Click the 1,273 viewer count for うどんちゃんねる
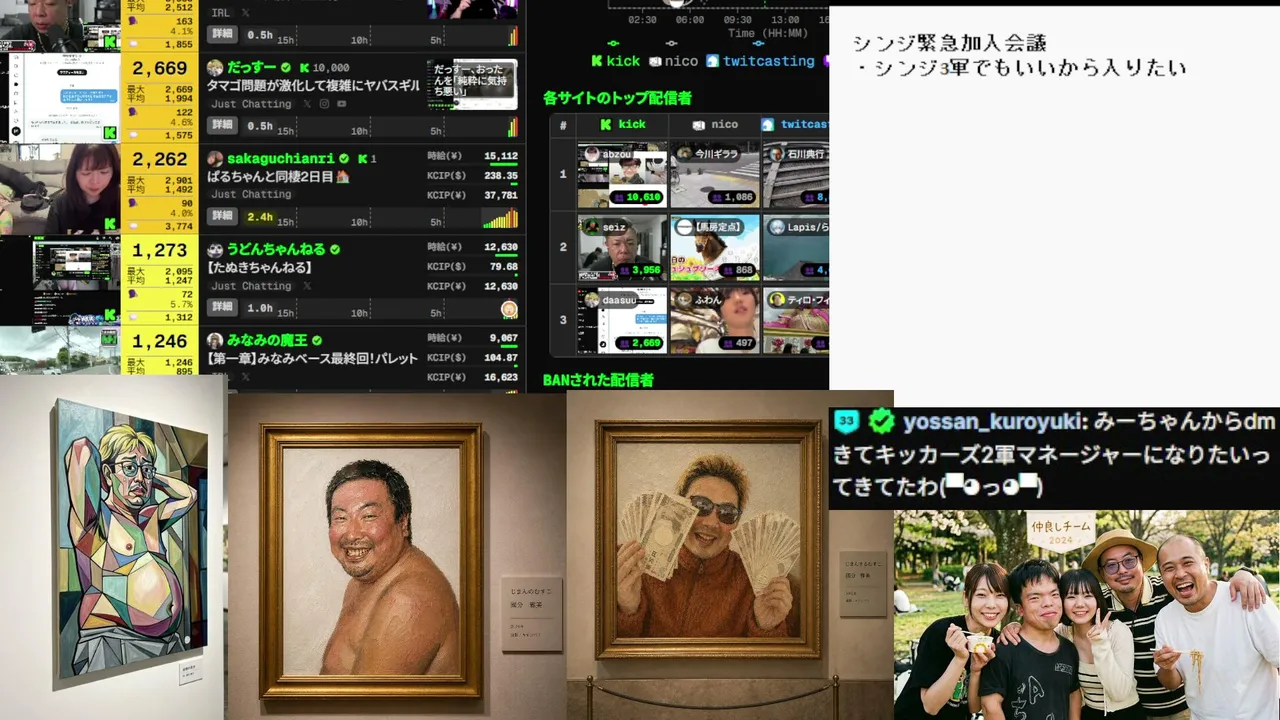This screenshot has height=720, width=1280. click(x=159, y=250)
